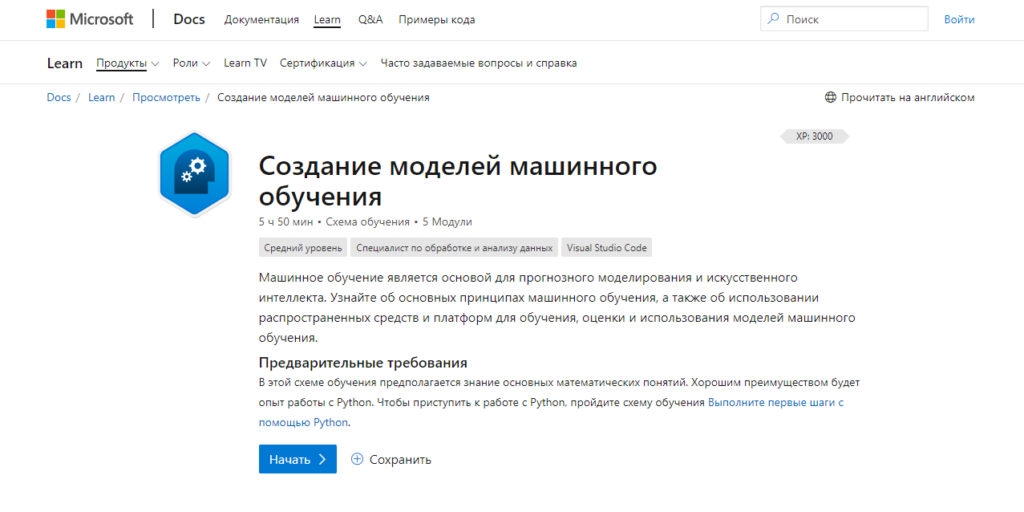Click the Microsoft logo icon
Viewport: 1024px width, 512px height.
(x=57, y=19)
